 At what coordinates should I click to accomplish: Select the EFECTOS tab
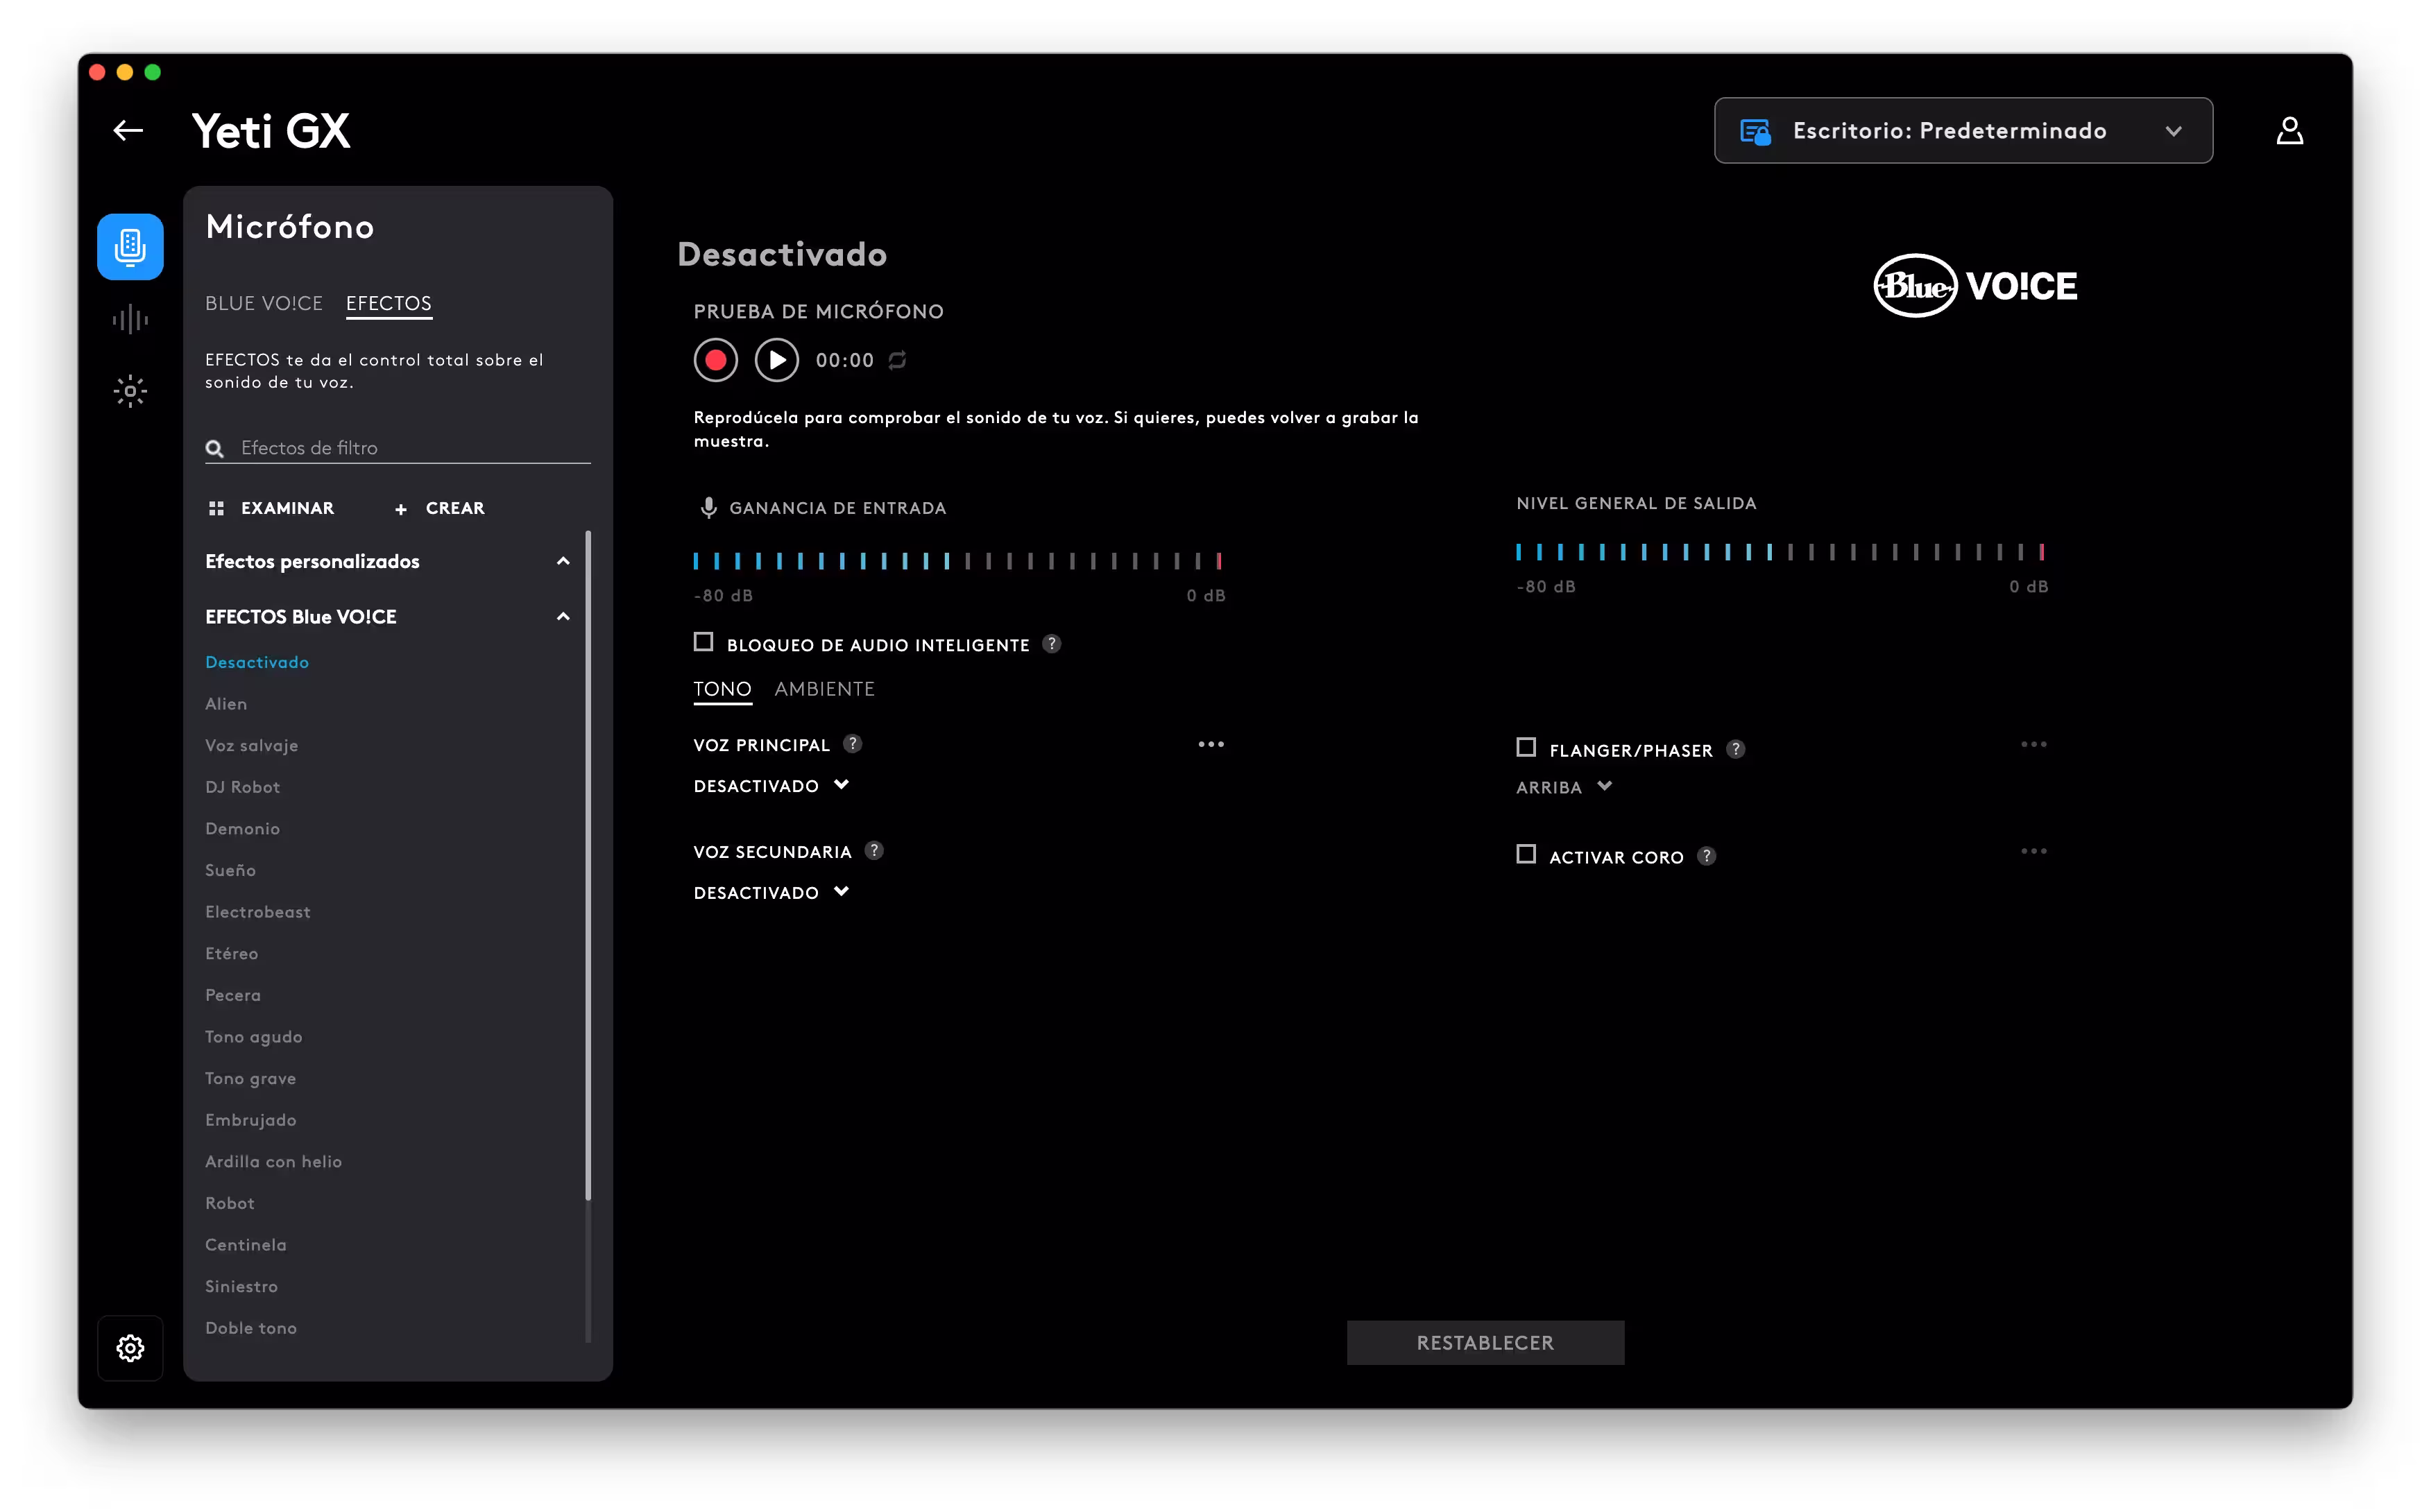pos(388,303)
